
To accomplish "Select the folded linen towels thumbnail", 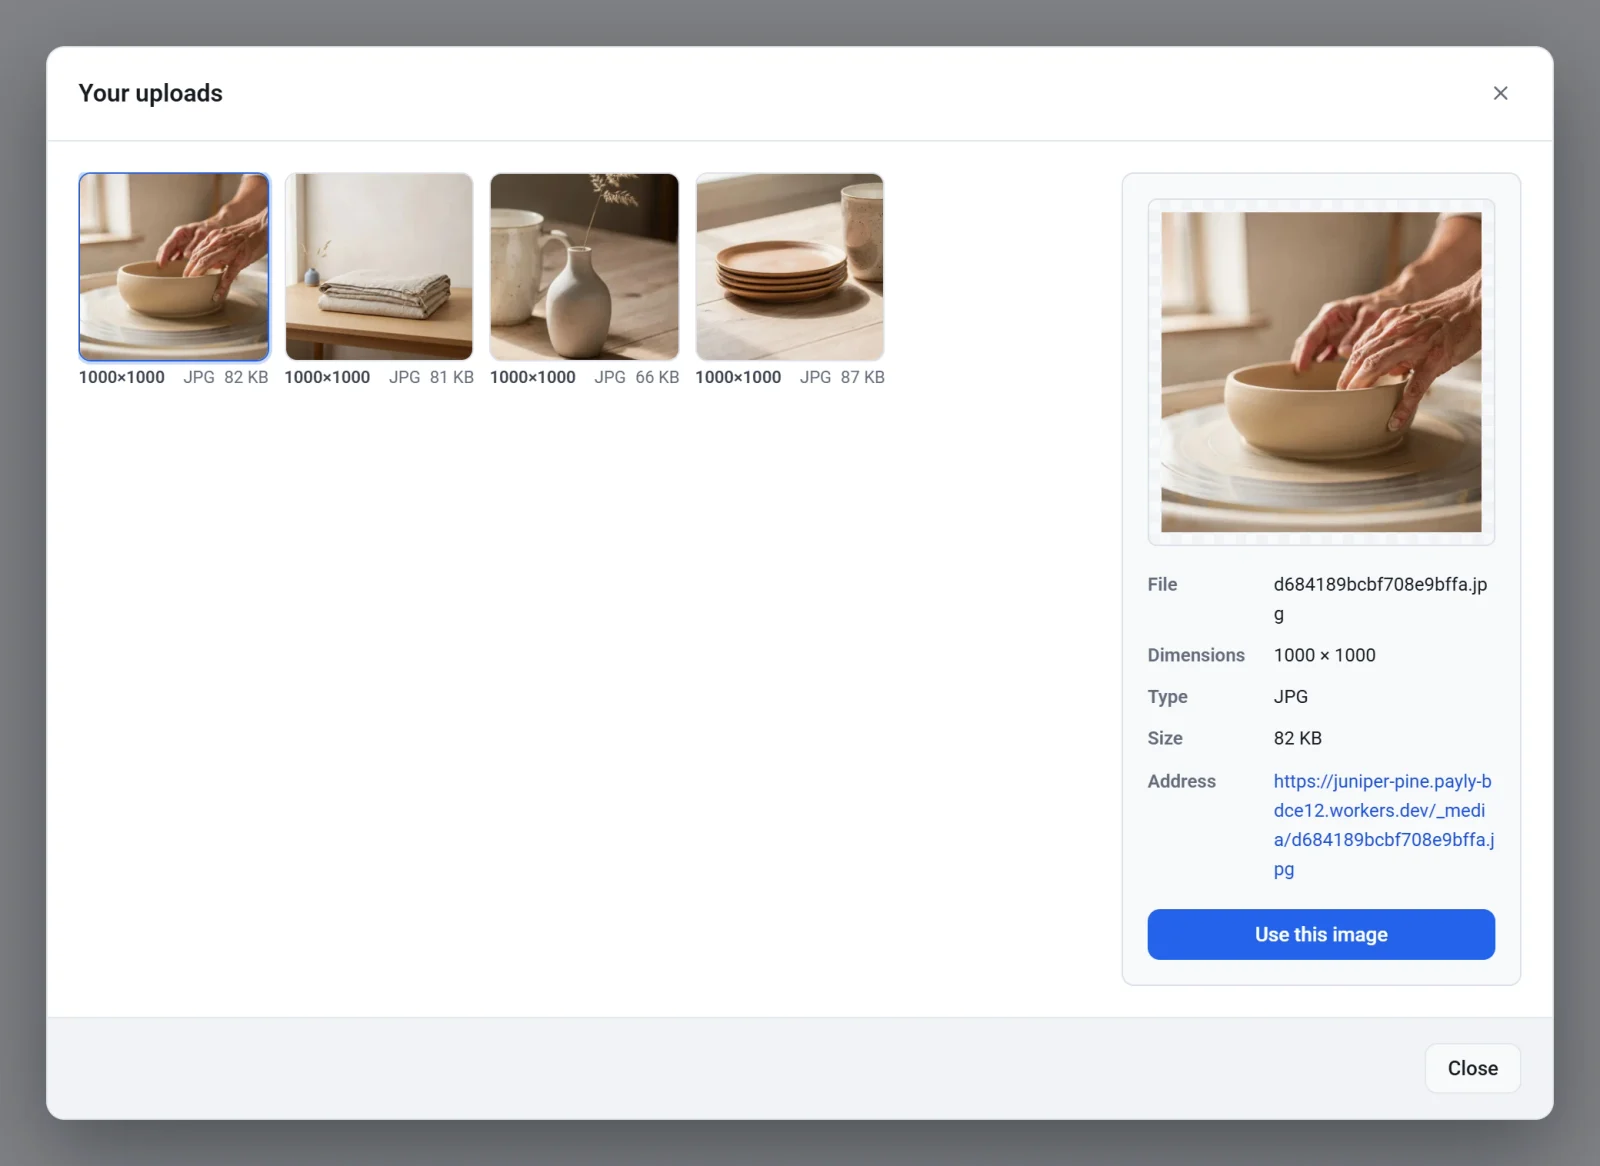I will pyautogui.click(x=379, y=267).
